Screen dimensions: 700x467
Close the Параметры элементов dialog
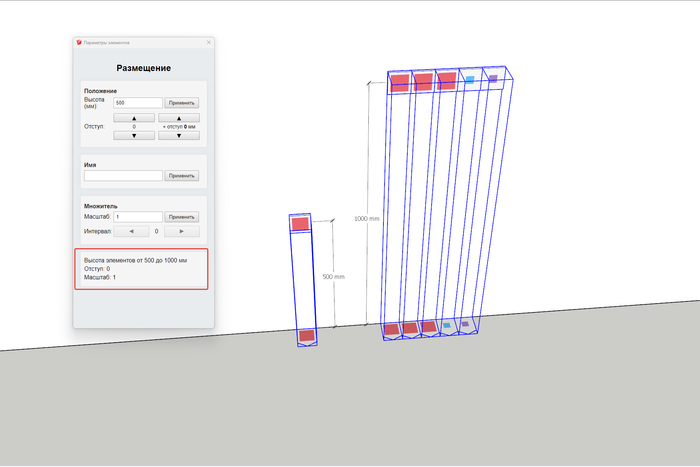[208, 43]
